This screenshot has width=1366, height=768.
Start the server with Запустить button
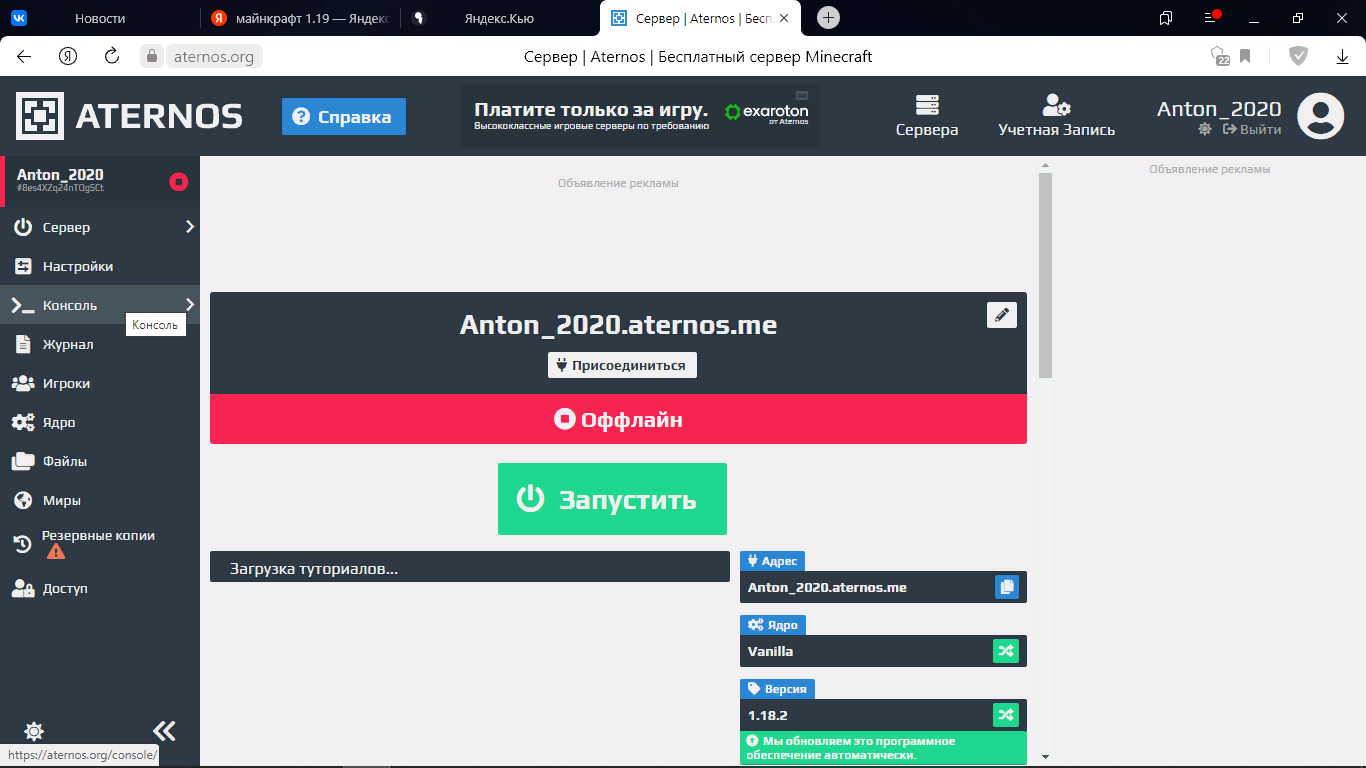612,499
